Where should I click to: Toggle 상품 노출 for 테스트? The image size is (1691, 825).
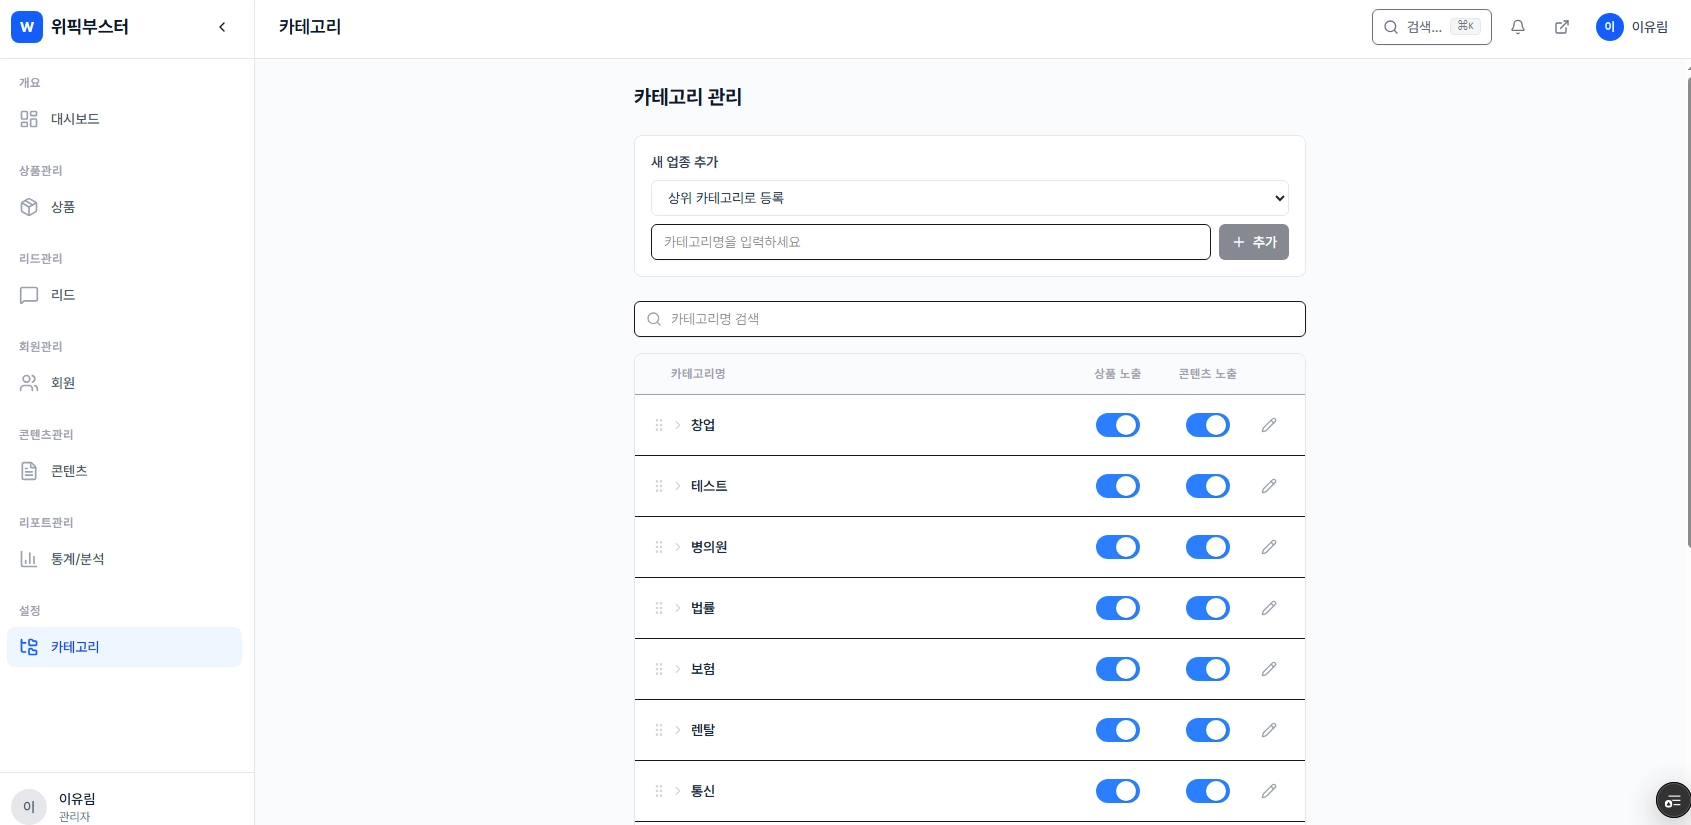click(1118, 486)
